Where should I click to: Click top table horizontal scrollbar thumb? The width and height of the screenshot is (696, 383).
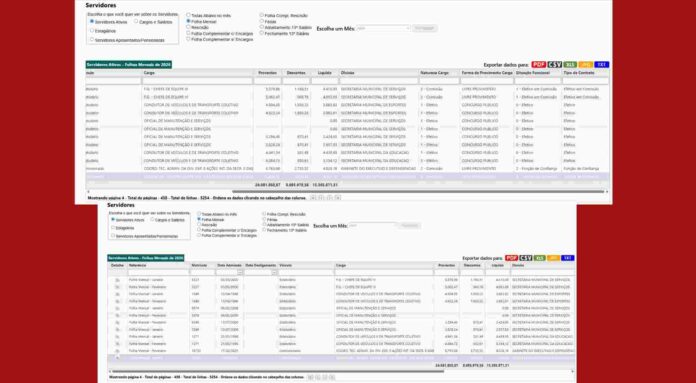click(x=418, y=192)
